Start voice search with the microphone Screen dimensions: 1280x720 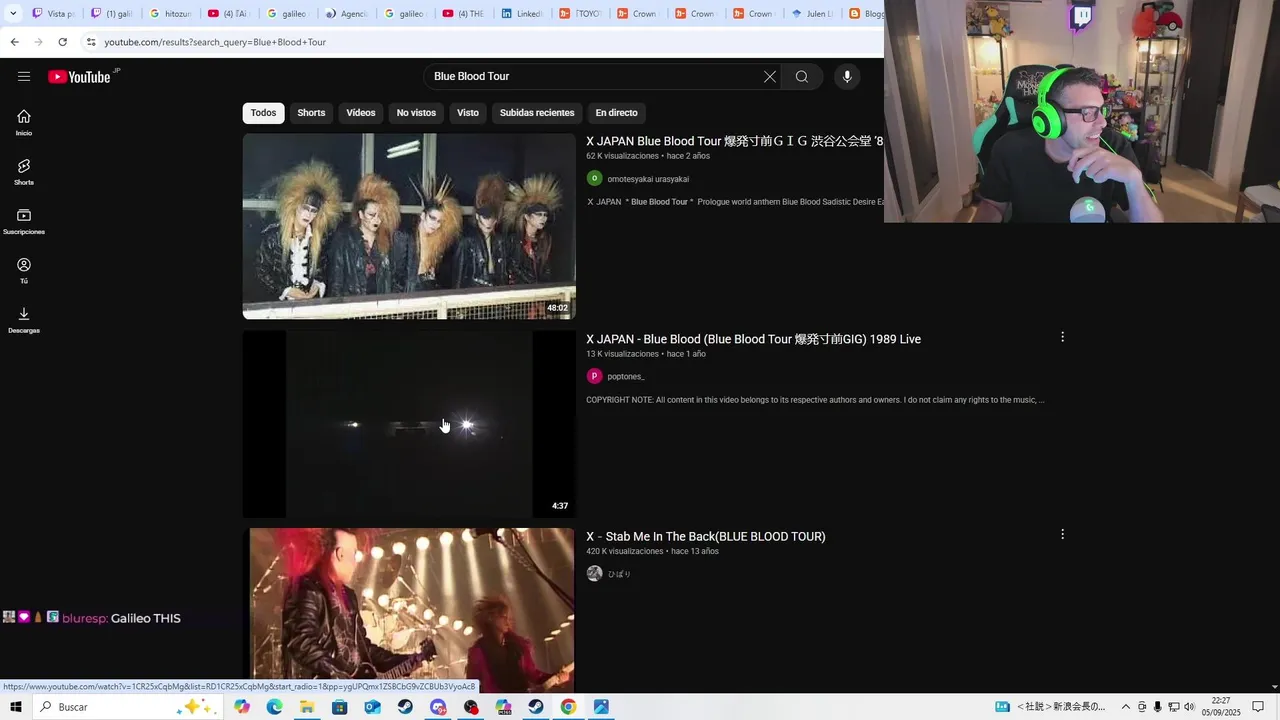(x=847, y=76)
